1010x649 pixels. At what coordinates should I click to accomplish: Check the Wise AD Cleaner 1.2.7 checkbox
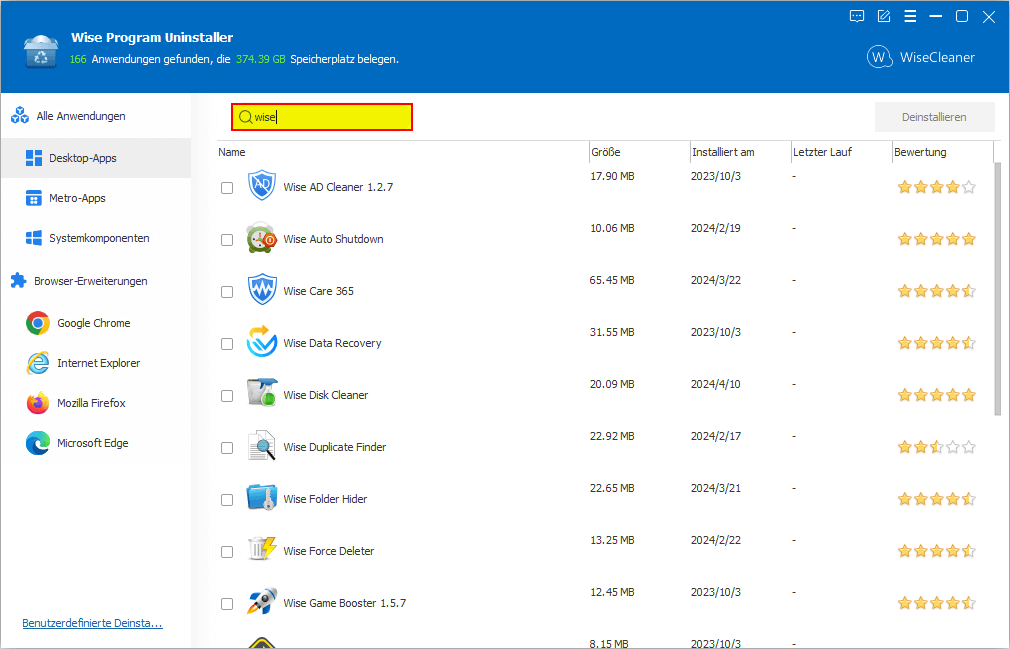[227, 188]
